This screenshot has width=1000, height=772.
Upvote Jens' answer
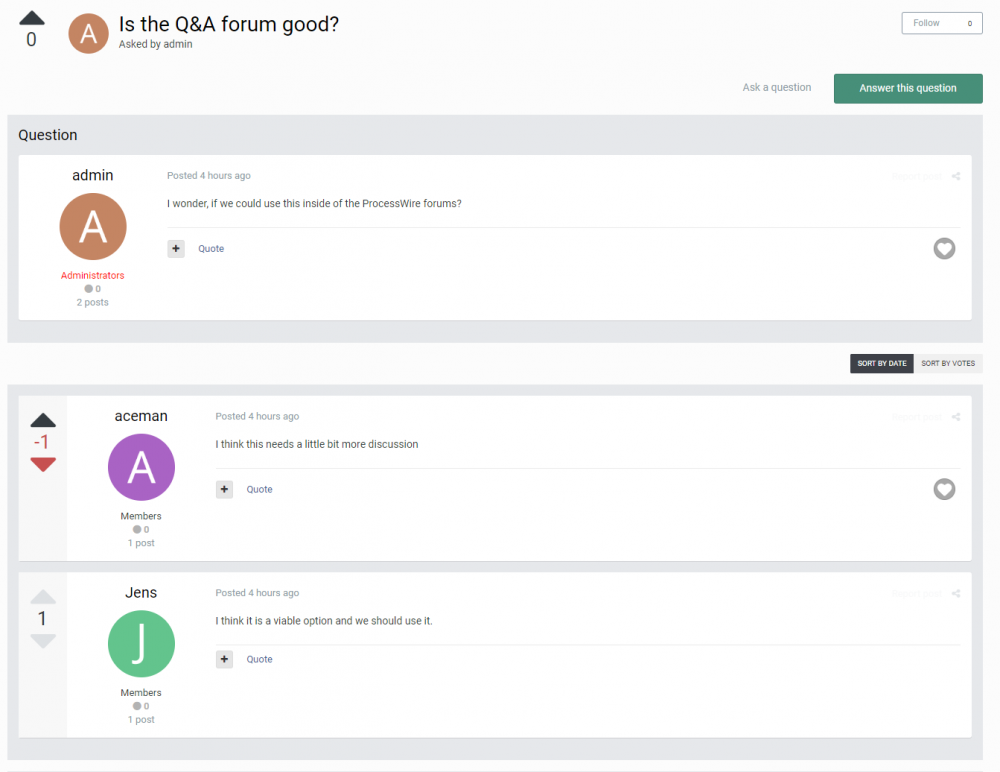[x=43, y=597]
